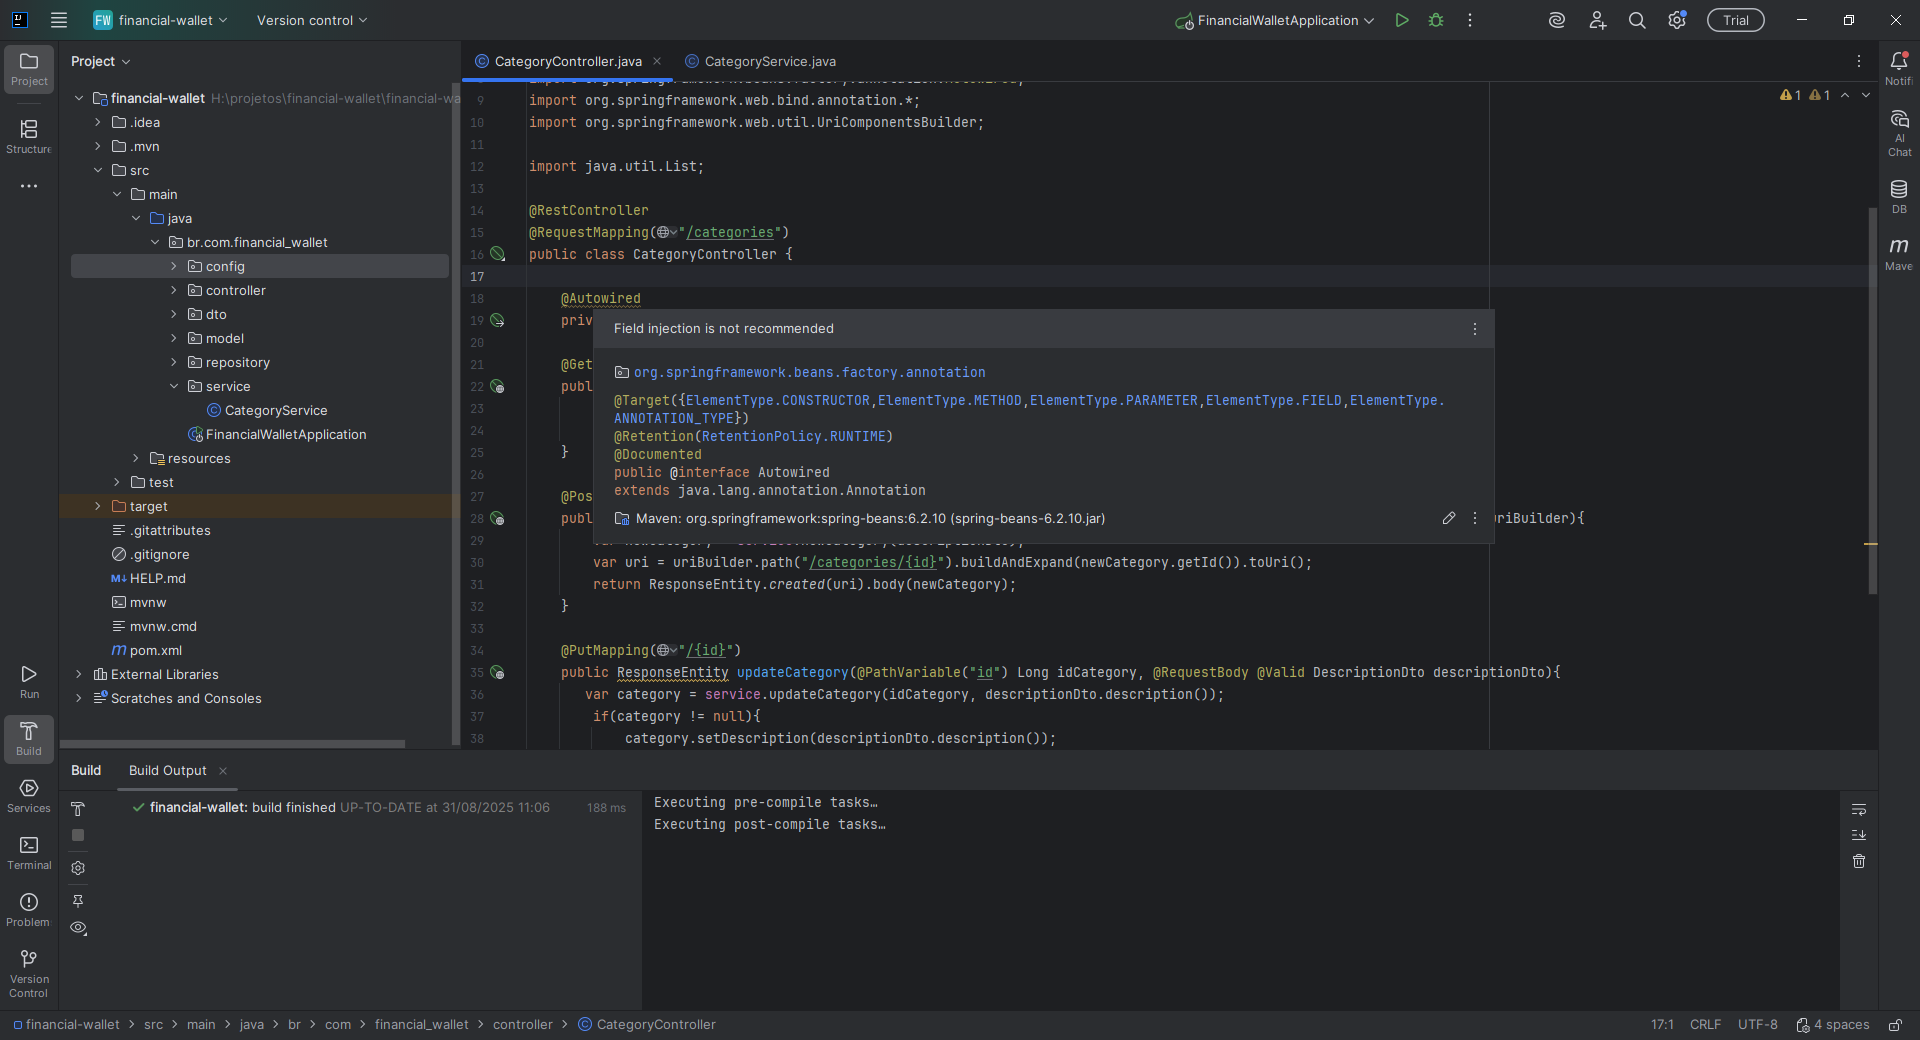Open the Project tool window icon
The width and height of the screenshot is (1920, 1040).
[29, 69]
